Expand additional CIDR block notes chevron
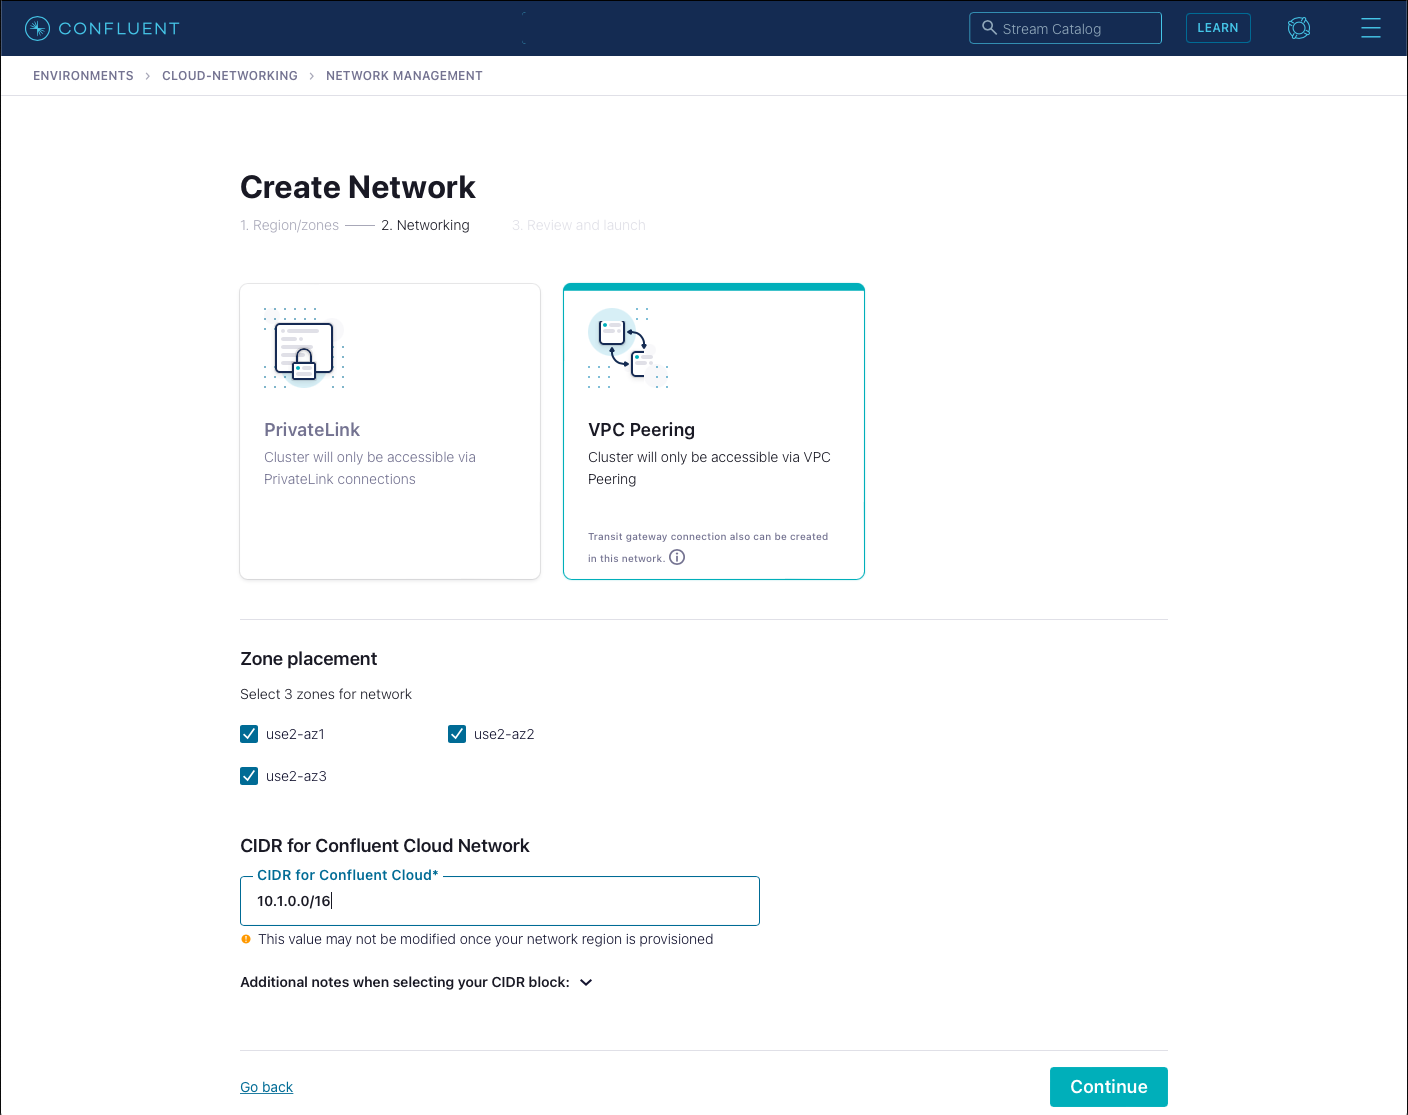 point(586,982)
